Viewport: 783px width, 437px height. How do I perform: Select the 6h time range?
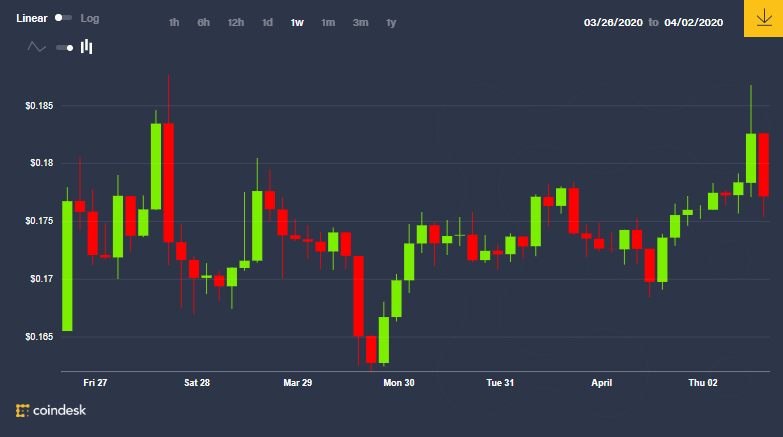(x=203, y=22)
